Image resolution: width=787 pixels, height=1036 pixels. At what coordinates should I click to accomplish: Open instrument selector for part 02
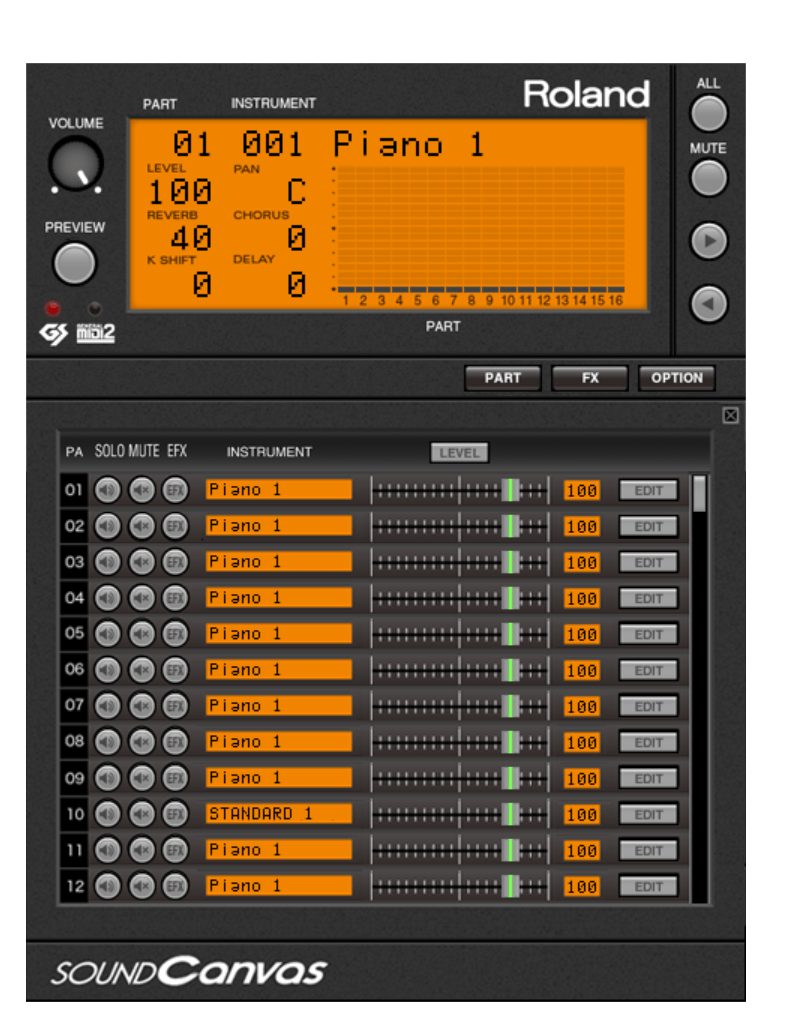point(278,526)
